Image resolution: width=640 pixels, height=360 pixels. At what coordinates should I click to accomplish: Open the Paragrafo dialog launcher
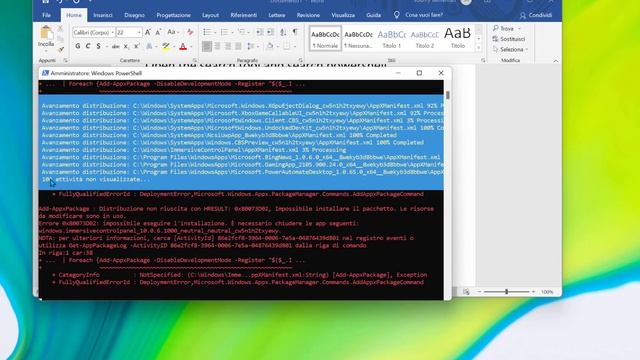pos(300,60)
